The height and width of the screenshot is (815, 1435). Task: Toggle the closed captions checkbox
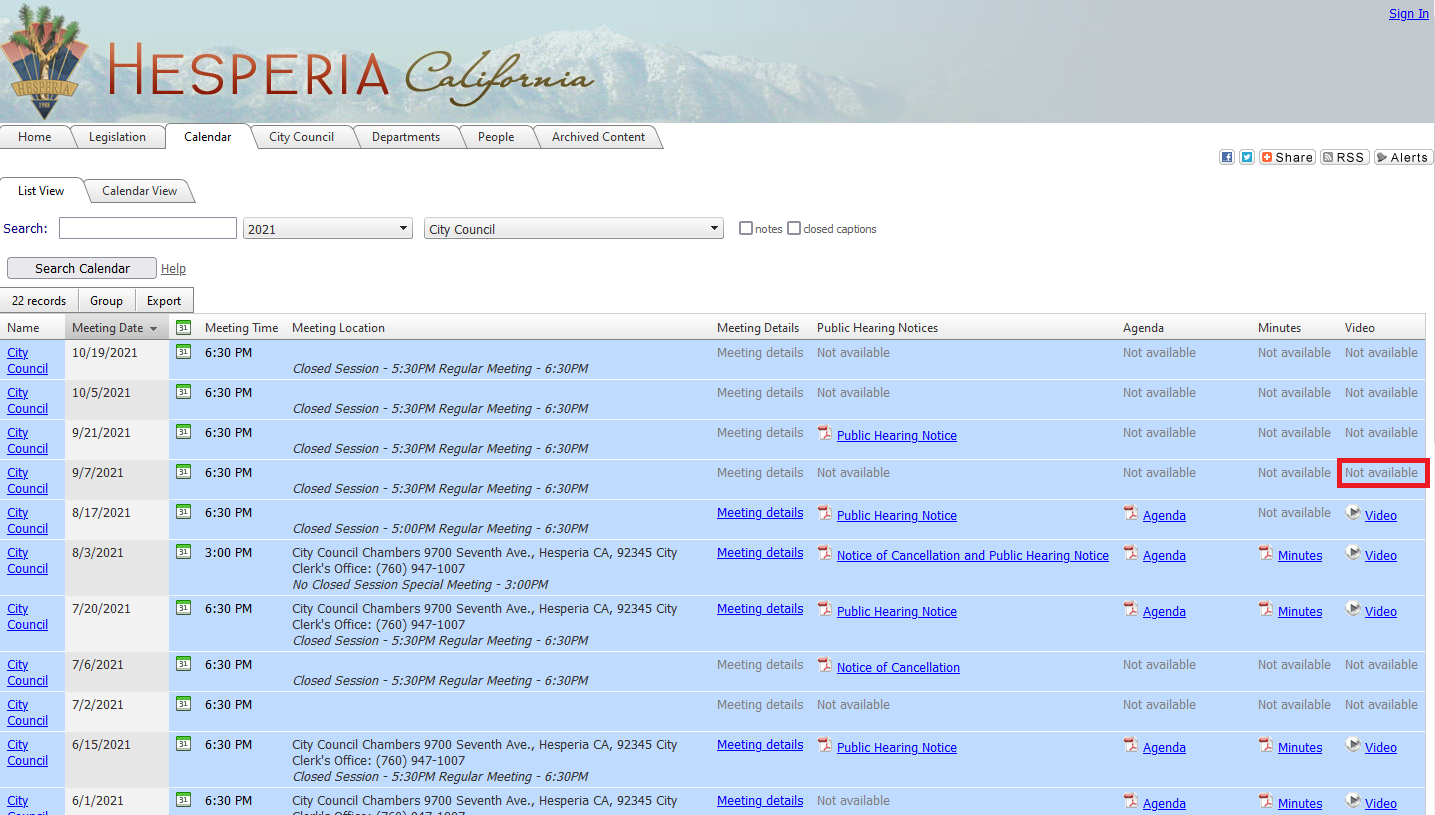(x=794, y=228)
